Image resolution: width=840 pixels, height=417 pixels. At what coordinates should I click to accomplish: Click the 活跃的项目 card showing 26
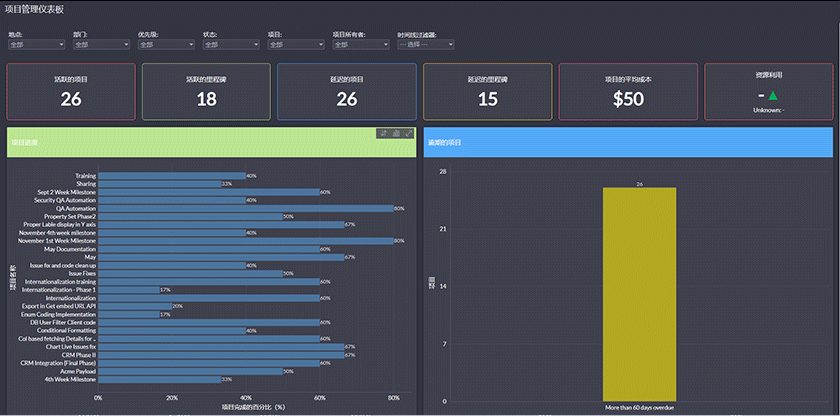point(71,90)
